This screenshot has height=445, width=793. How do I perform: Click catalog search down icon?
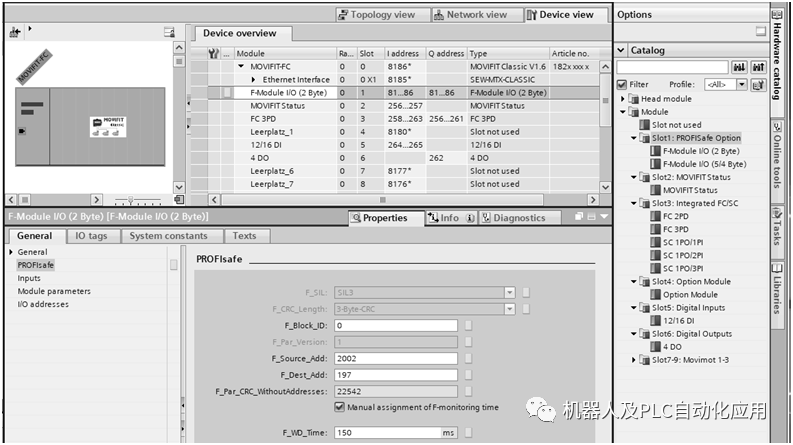[739, 67]
